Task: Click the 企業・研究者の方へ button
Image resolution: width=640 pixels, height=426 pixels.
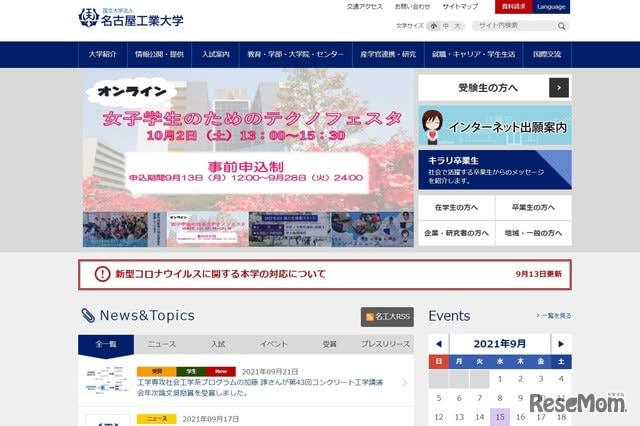Action: pos(456,233)
